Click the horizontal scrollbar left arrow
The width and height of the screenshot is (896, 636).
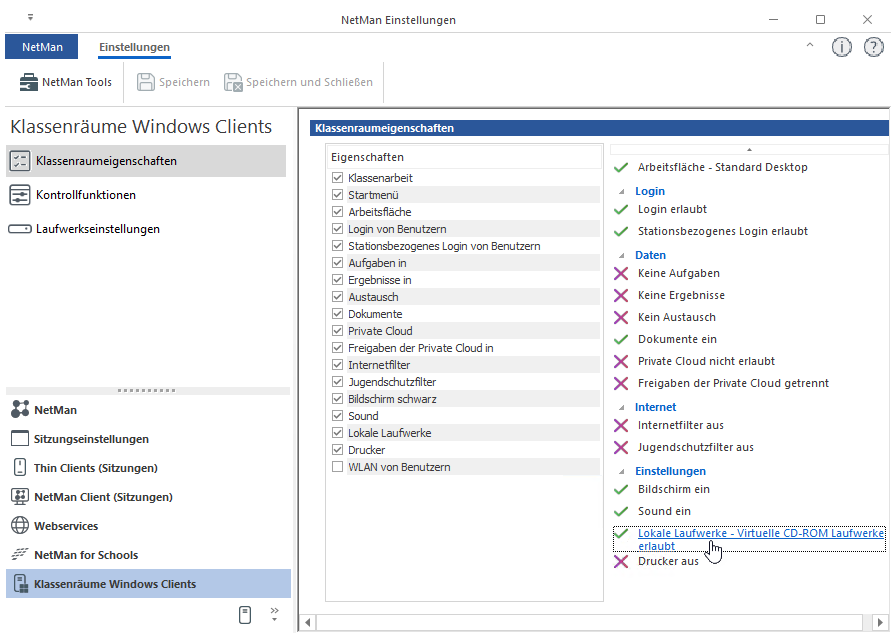pyautogui.click(x=307, y=622)
